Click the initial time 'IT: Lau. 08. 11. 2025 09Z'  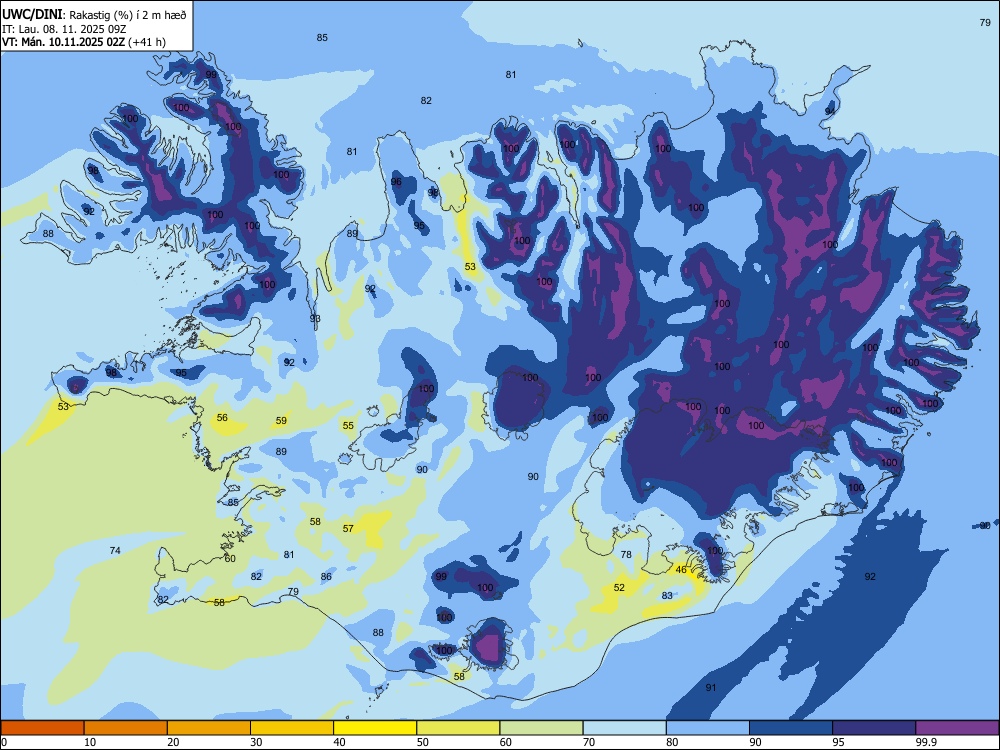(64, 29)
